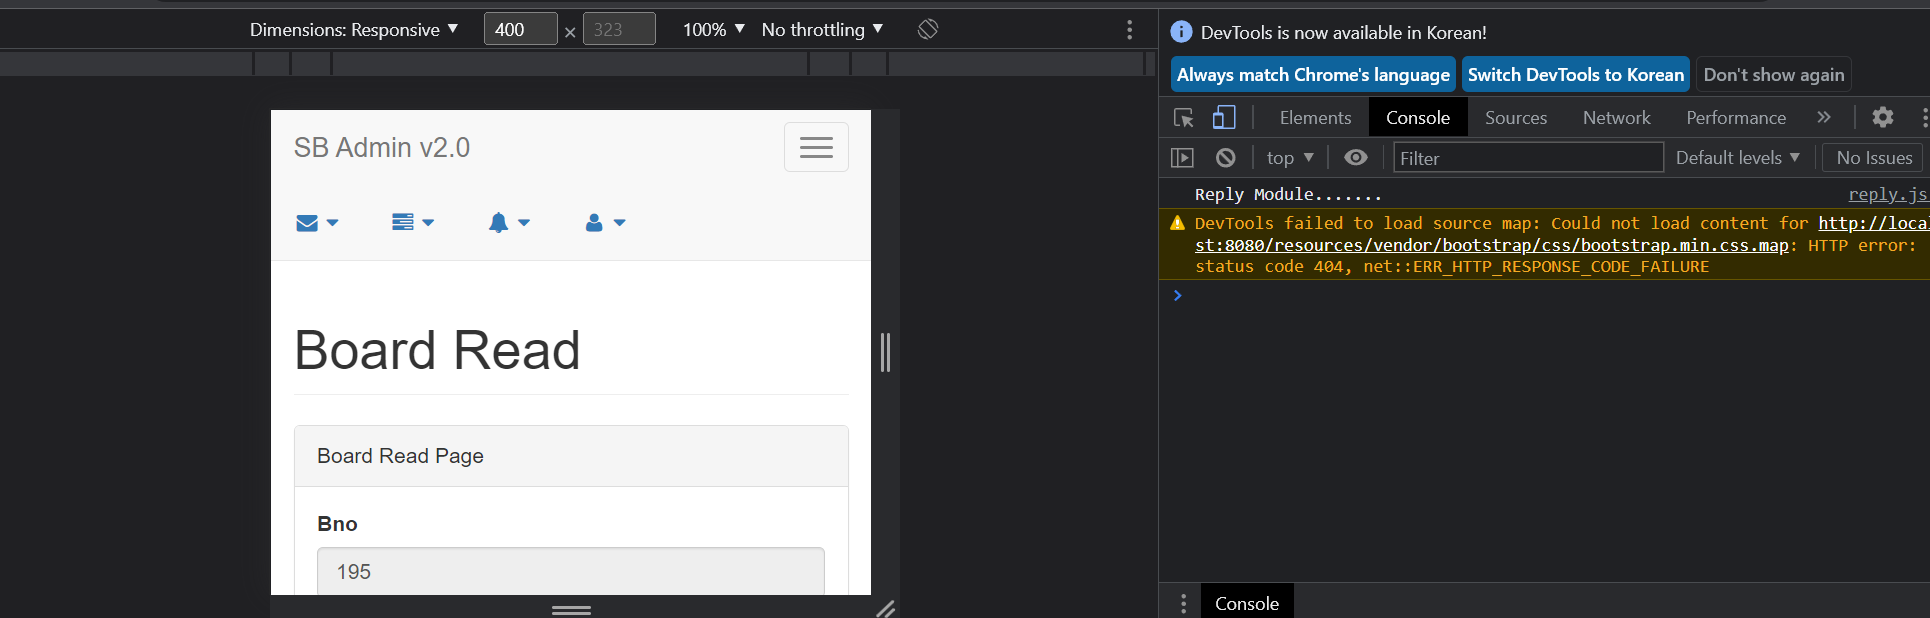Image resolution: width=1930 pixels, height=618 pixels.
Task: Click the height field showing 323
Action: pos(619,29)
